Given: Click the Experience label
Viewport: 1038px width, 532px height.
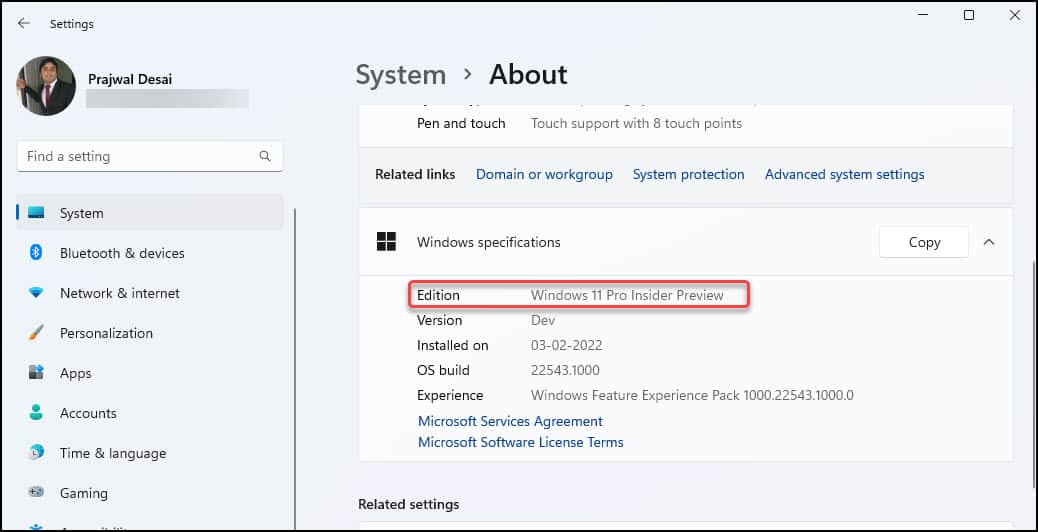Looking at the screenshot, I should coord(450,396).
